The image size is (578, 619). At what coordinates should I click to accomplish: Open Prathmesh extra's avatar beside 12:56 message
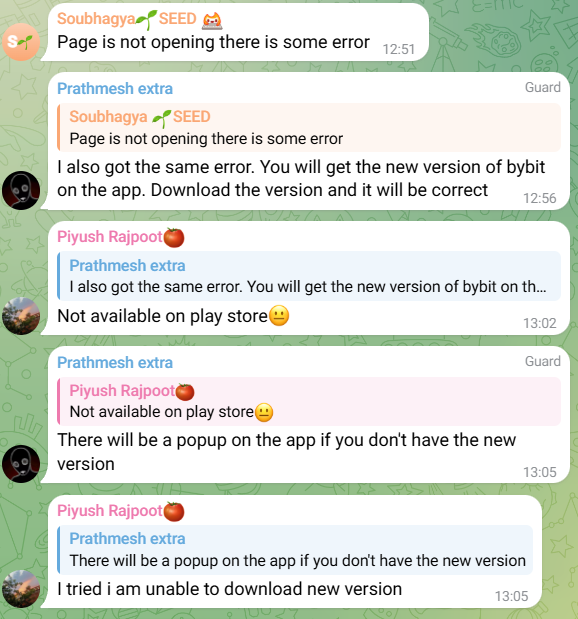(21, 190)
